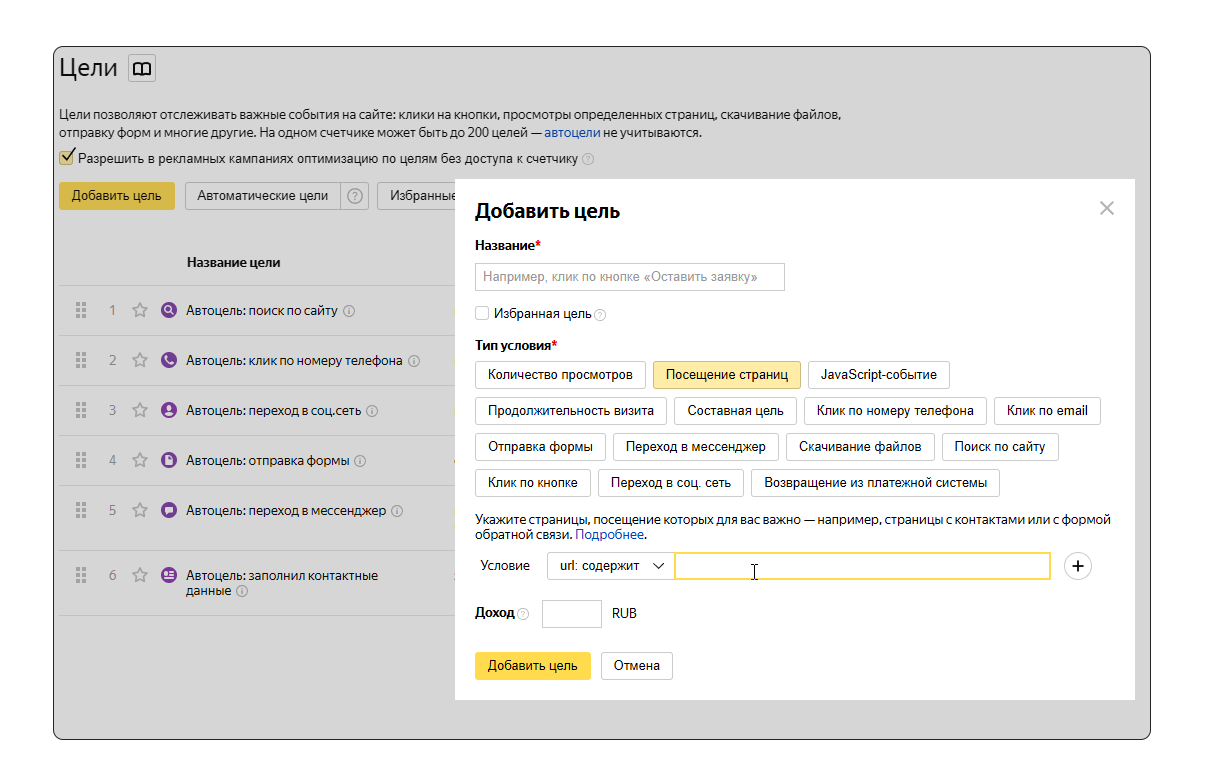
Task: Uncheck the campaign optimization permission checkbox
Action: pos(67,158)
